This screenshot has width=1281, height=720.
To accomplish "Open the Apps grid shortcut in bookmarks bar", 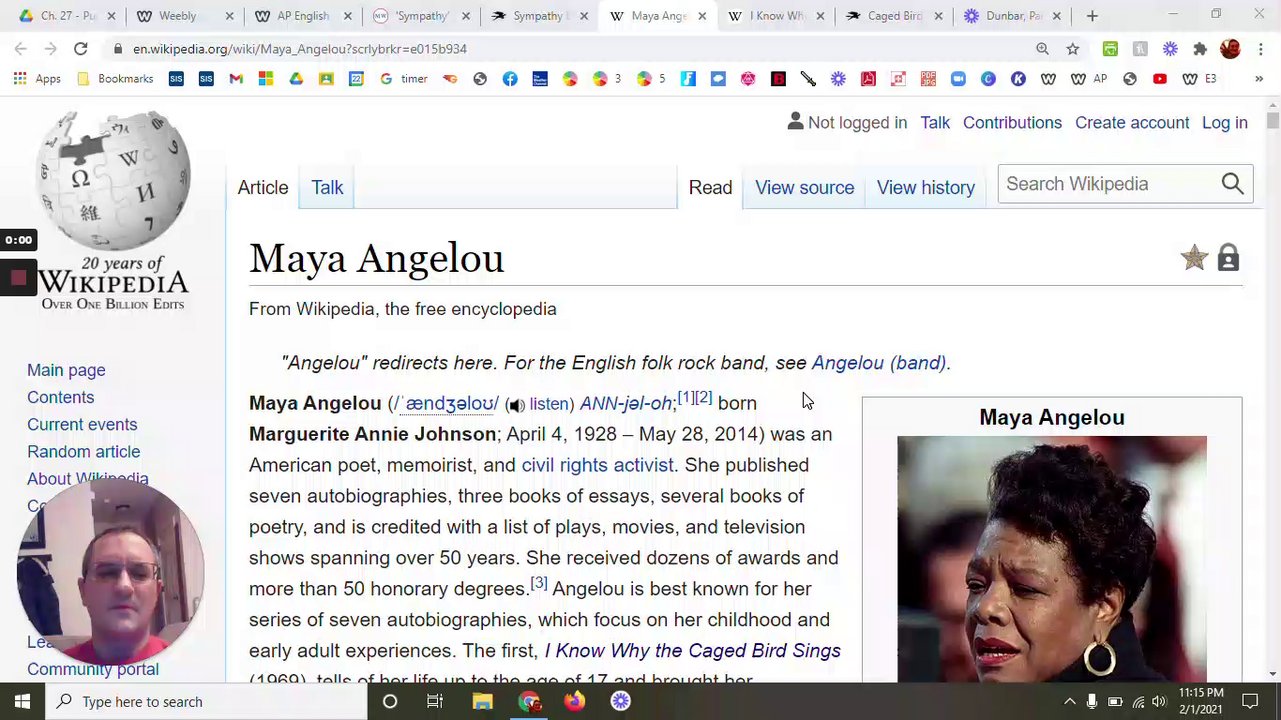I will tap(38, 79).
